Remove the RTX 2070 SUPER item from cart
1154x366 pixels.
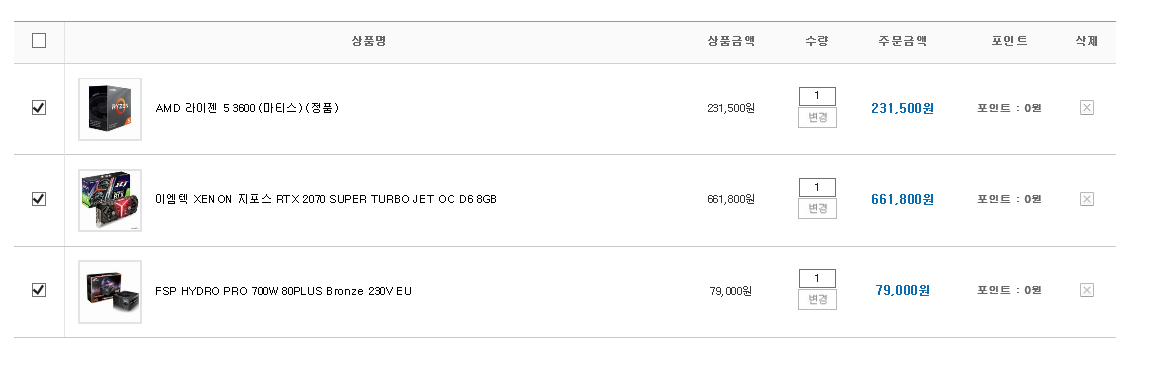[x=1086, y=199]
